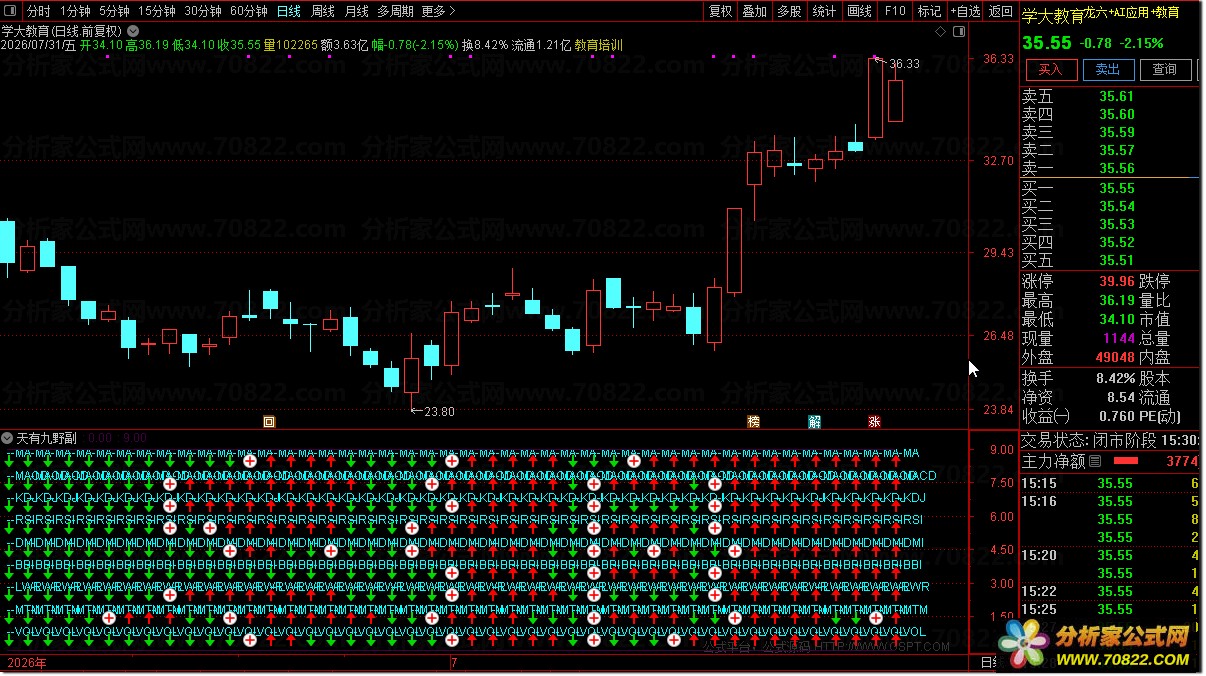Click the 买一 price 35.55

1117,188
